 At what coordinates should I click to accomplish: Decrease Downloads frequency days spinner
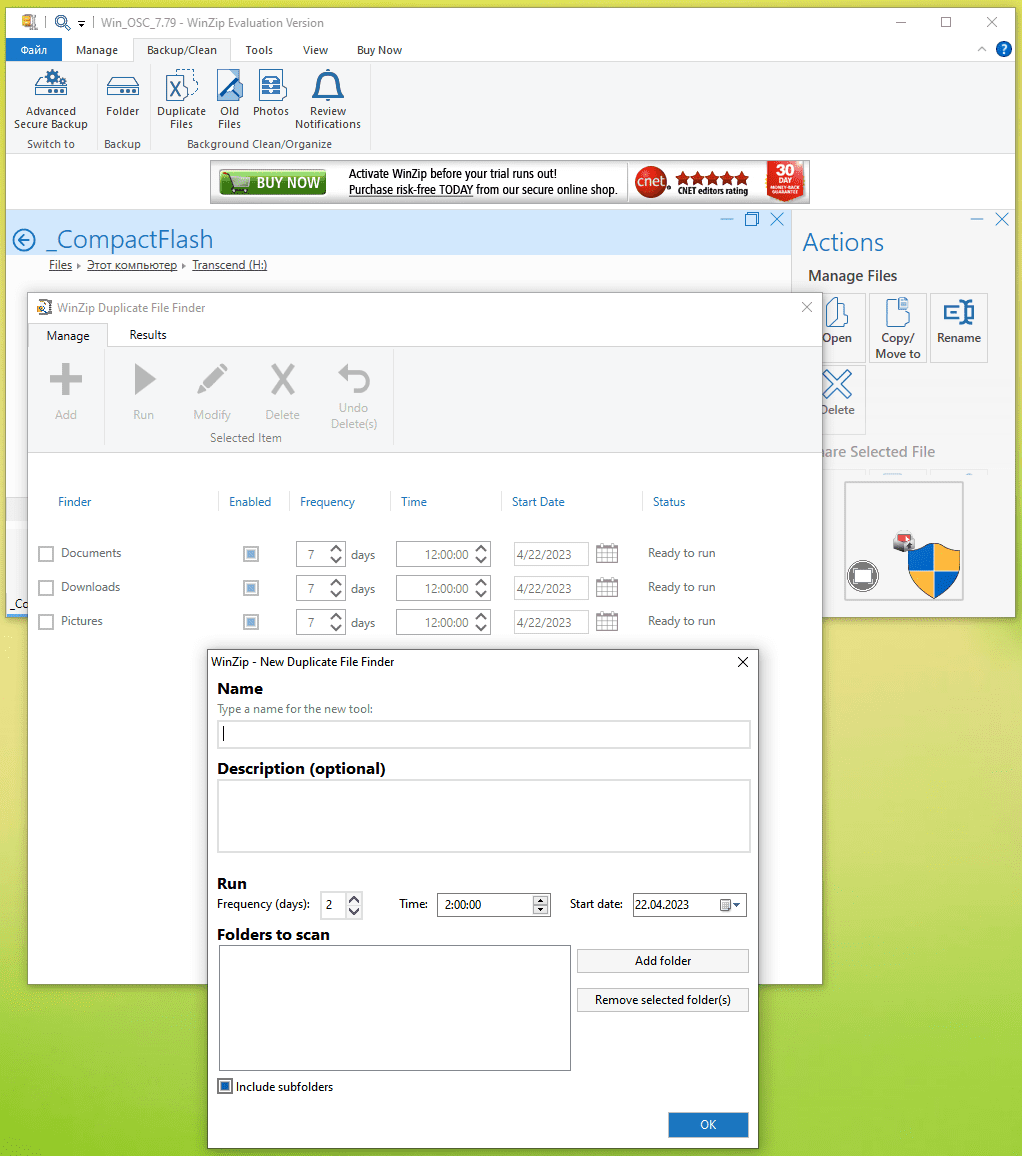(x=336, y=593)
